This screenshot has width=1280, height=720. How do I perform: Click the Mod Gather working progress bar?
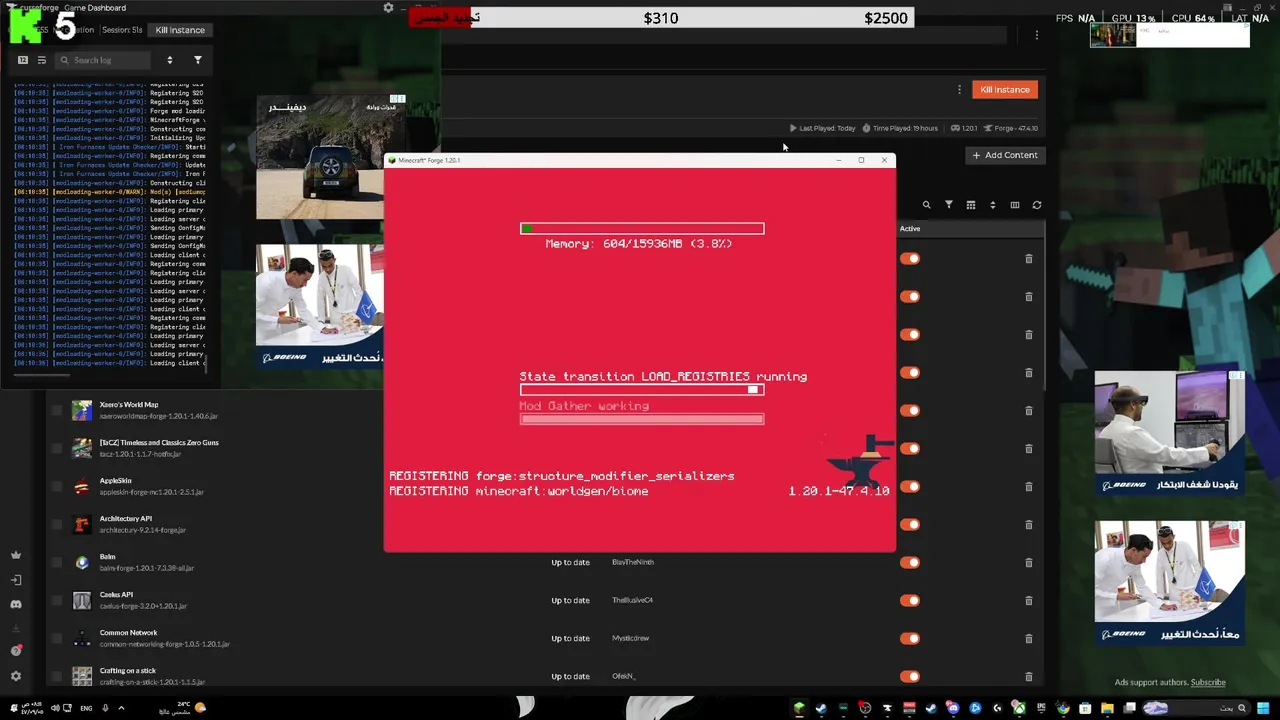click(x=642, y=419)
